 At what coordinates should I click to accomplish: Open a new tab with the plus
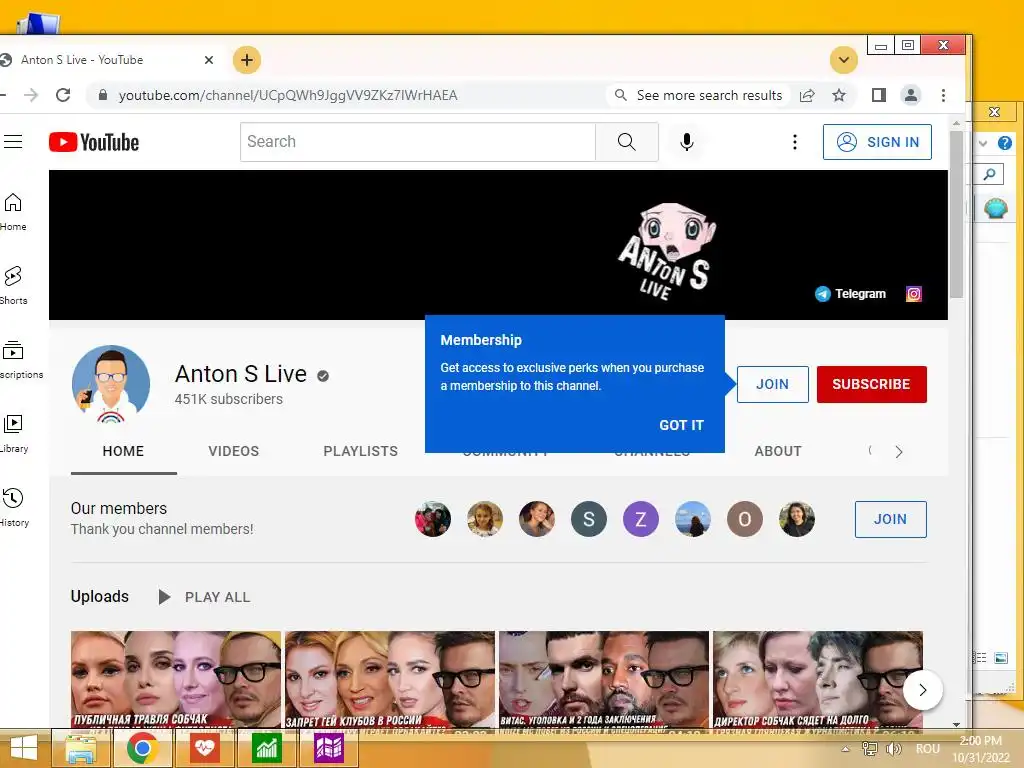pos(247,60)
